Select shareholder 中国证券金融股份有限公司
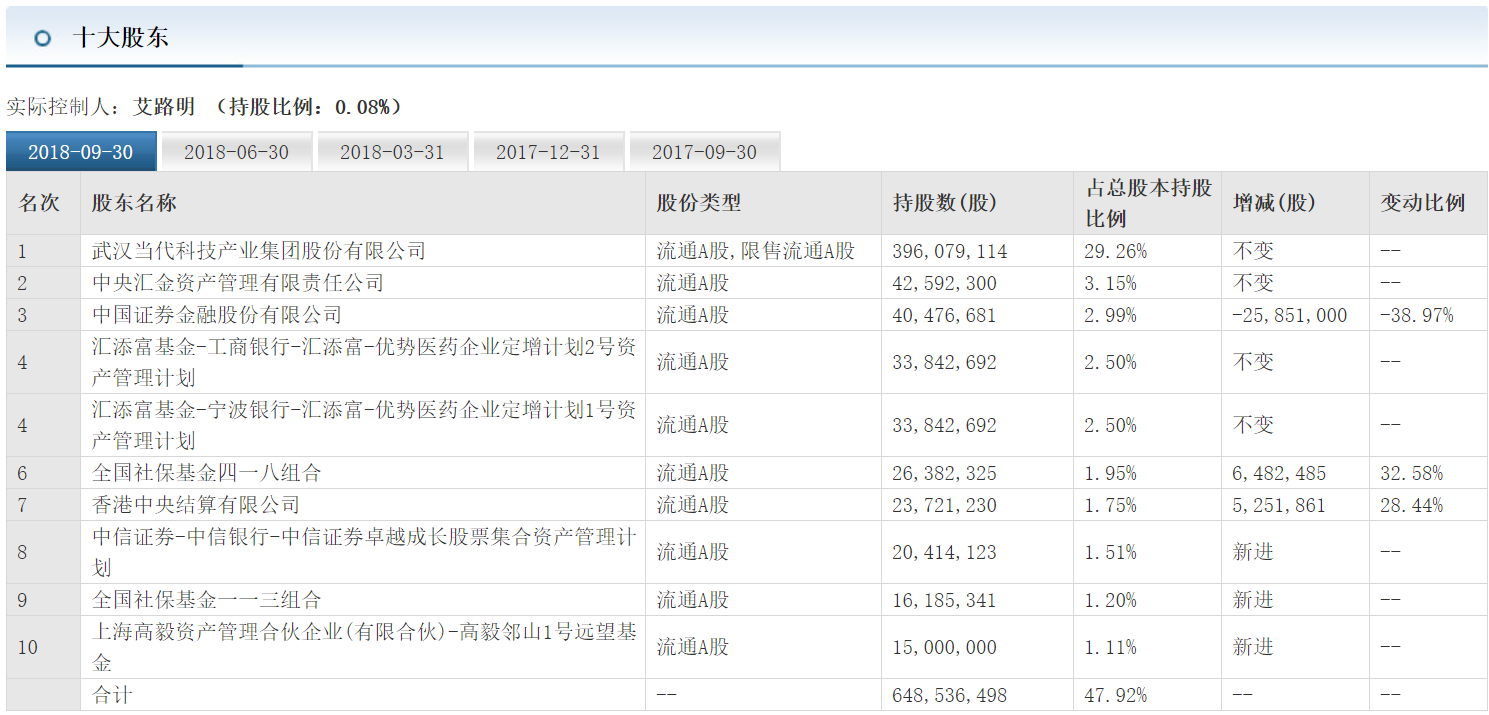Image resolution: width=1489 pixels, height=715 pixels. point(217,315)
